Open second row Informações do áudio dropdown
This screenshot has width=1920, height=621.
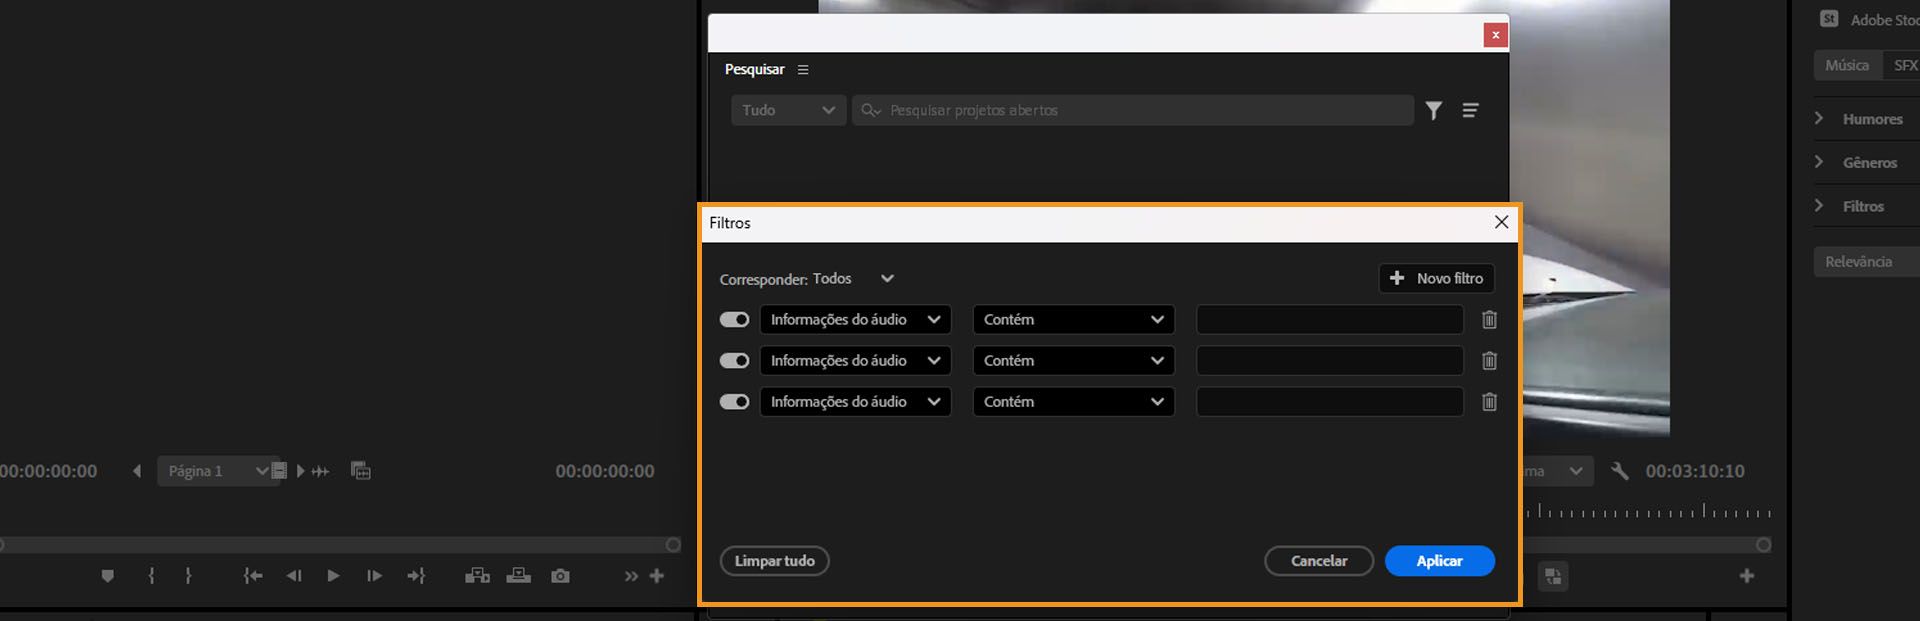tap(856, 361)
